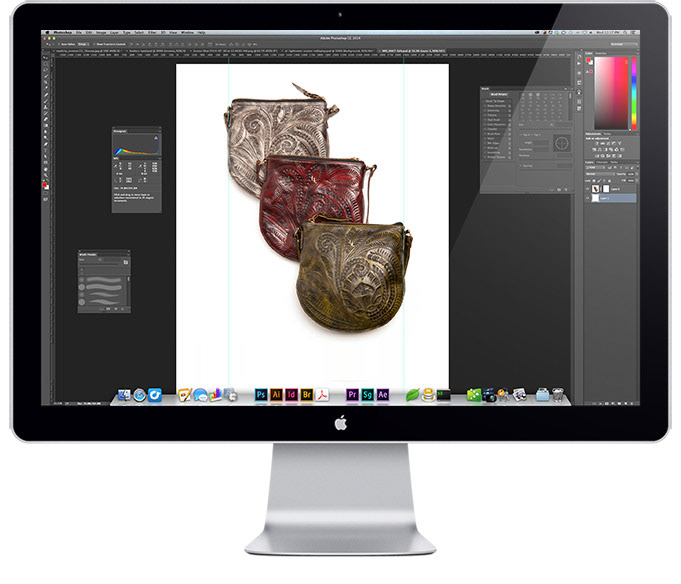681x584 pixels.
Task: Open the Trash in the Dock
Action: click(x=558, y=395)
